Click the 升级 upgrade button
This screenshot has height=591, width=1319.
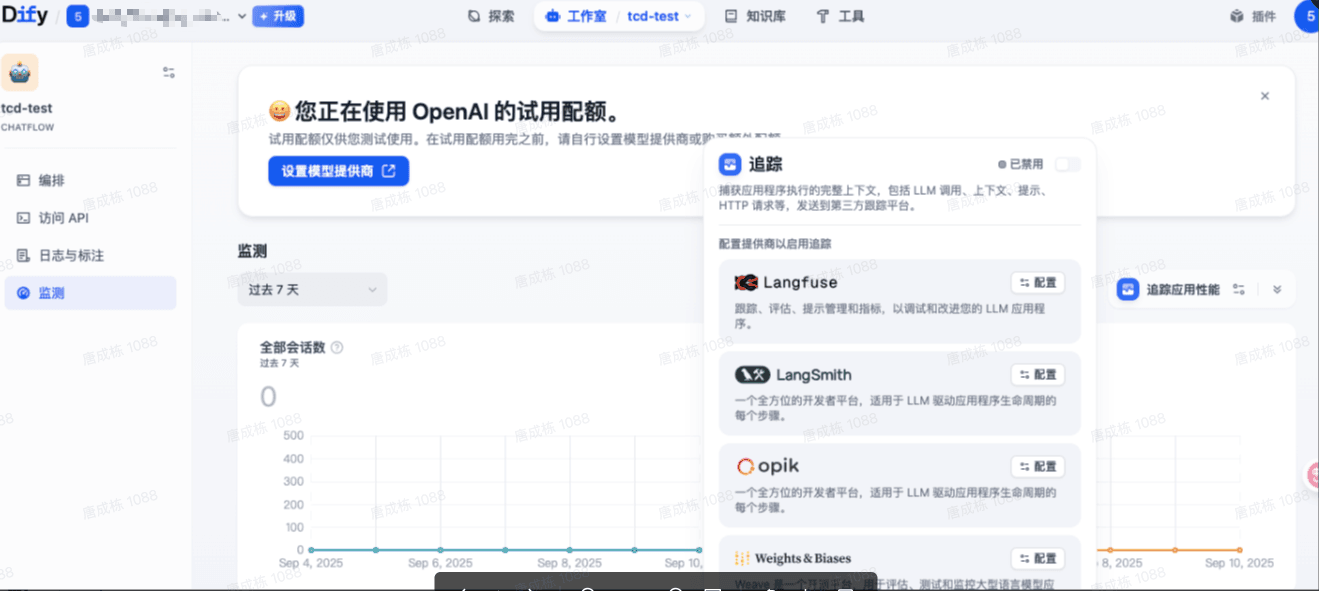click(278, 17)
